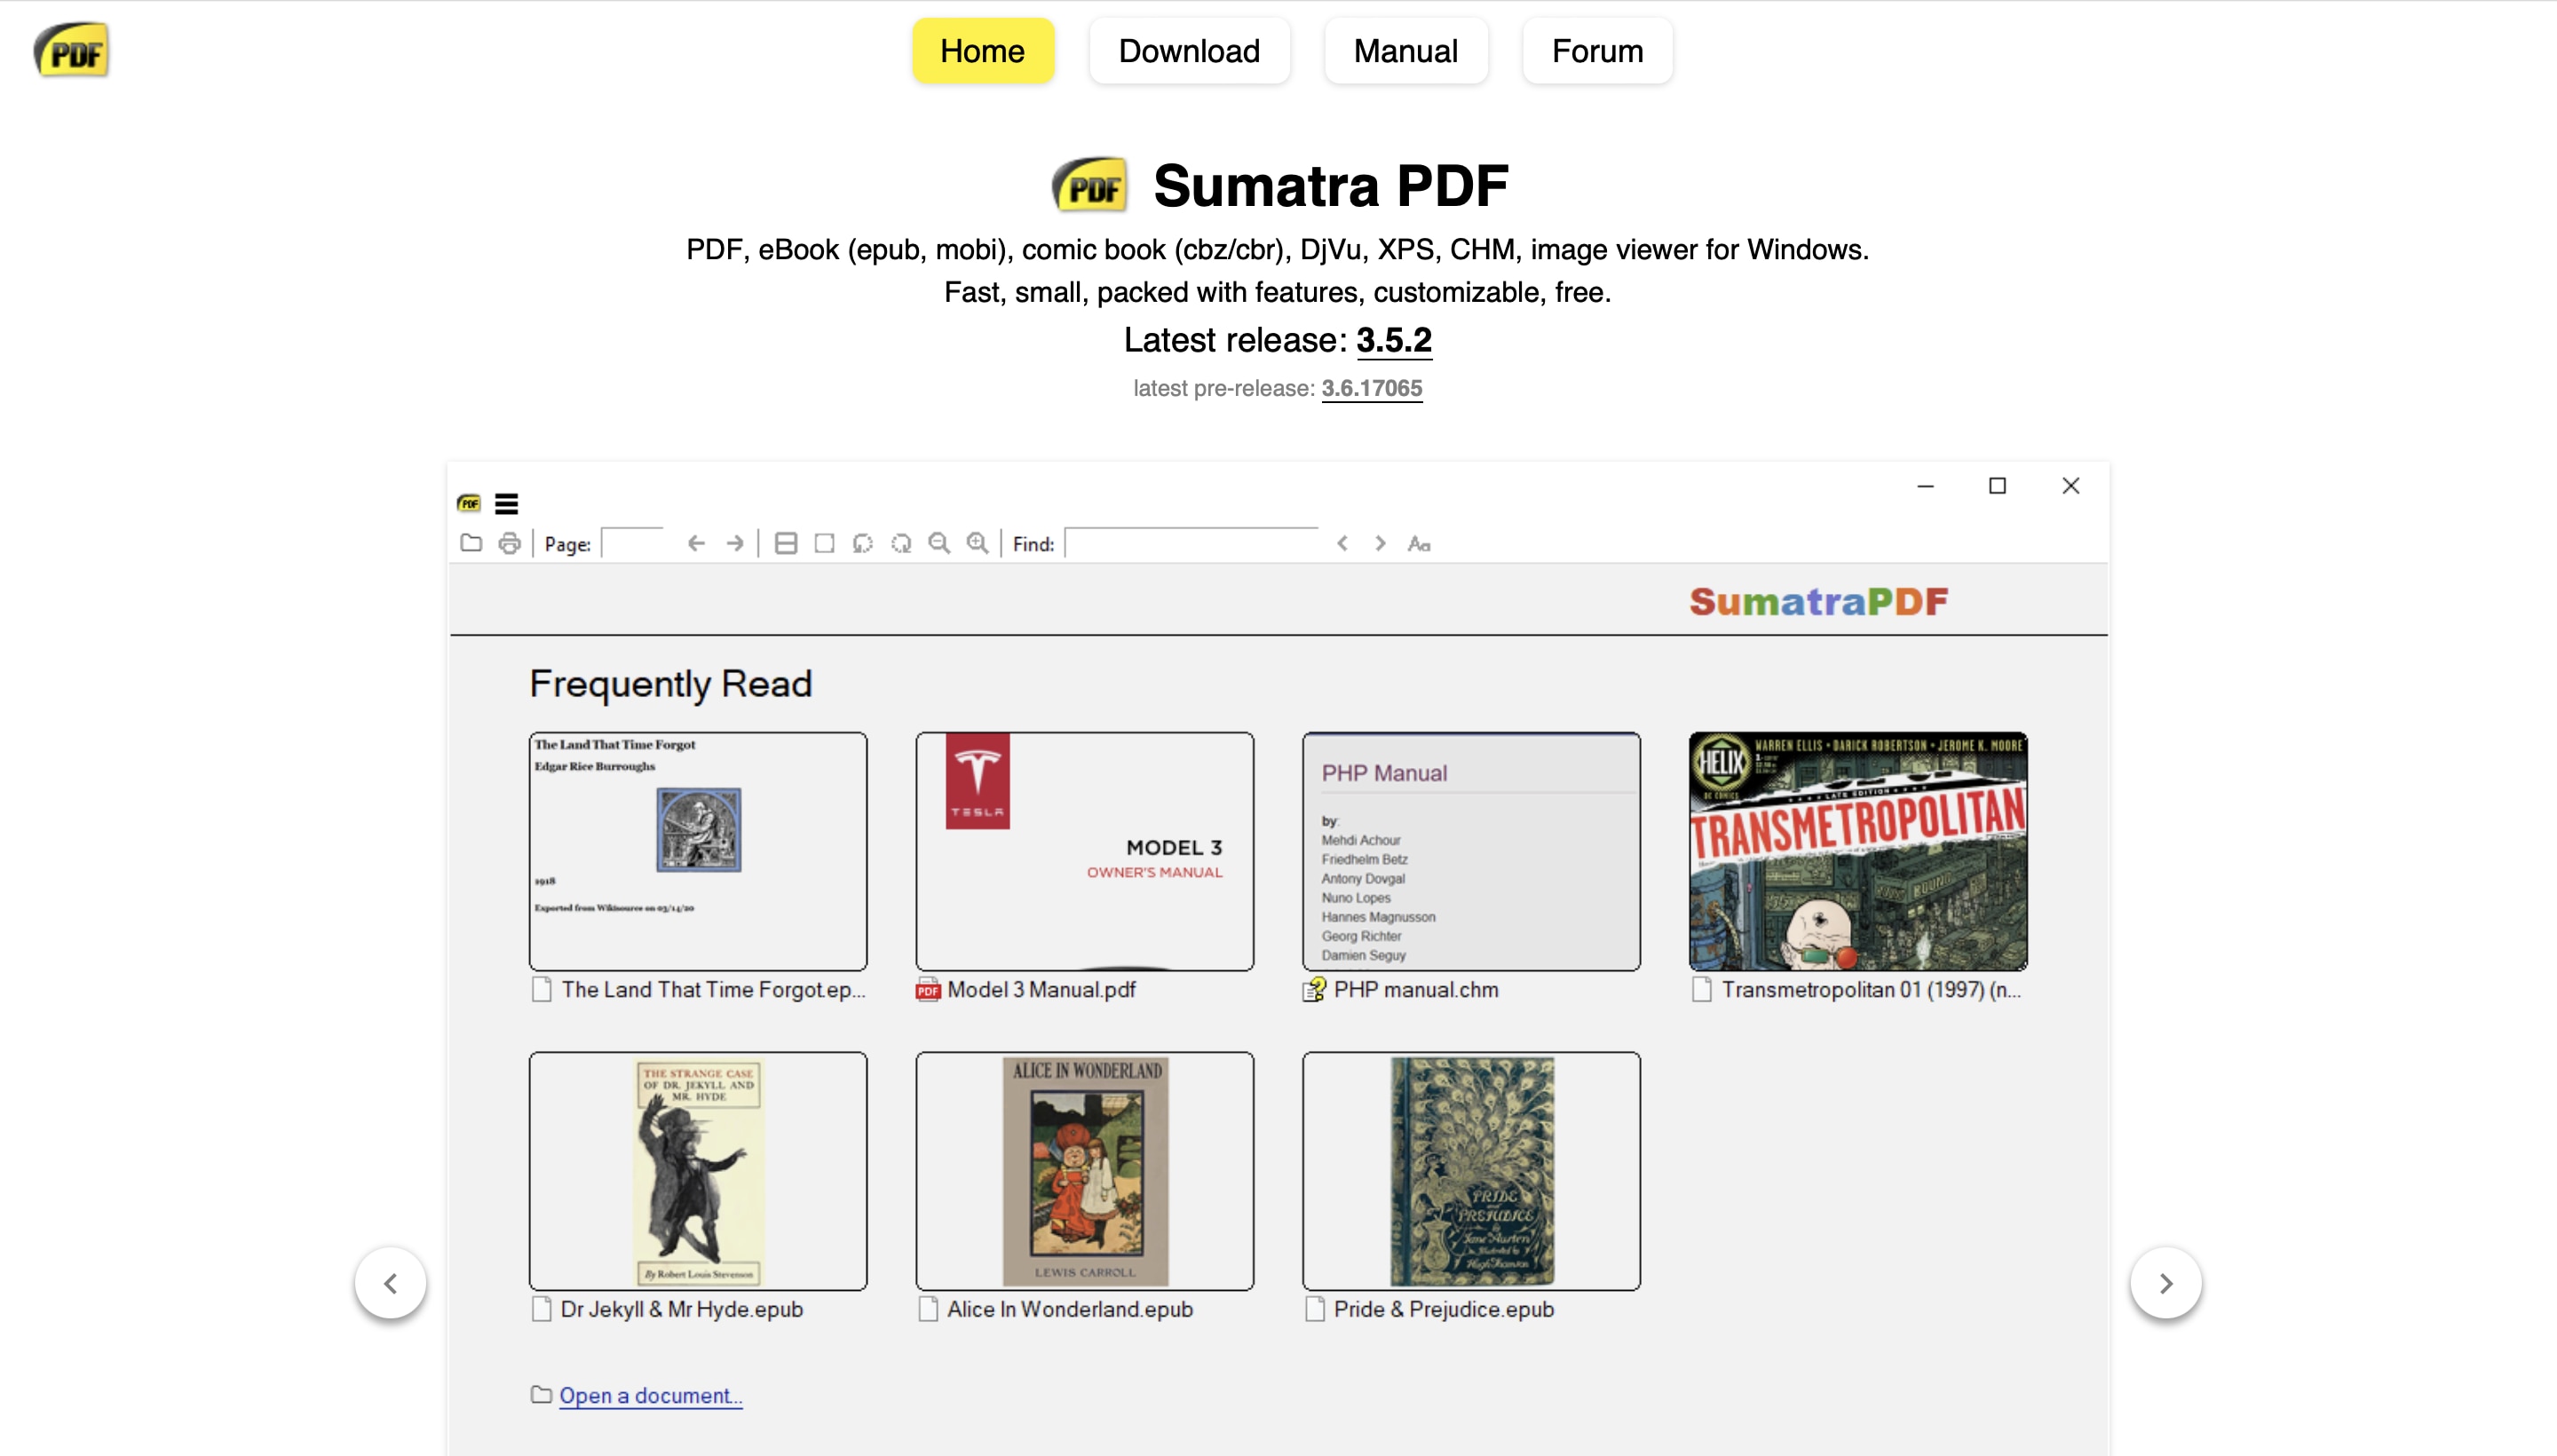2557x1456 pixels.
Task: Go to next page with right arrow
Action: point(736,543)
